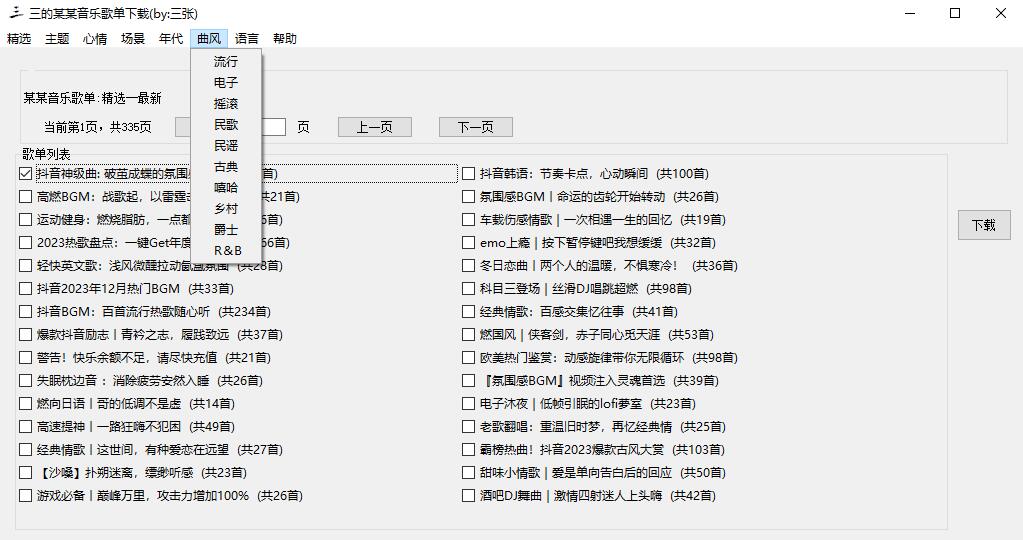Image resolution: width=1023 pixels, height=540 pixels.
Task: Check 失眠枕边音 playlist
Action: click(x=25, y=380)
